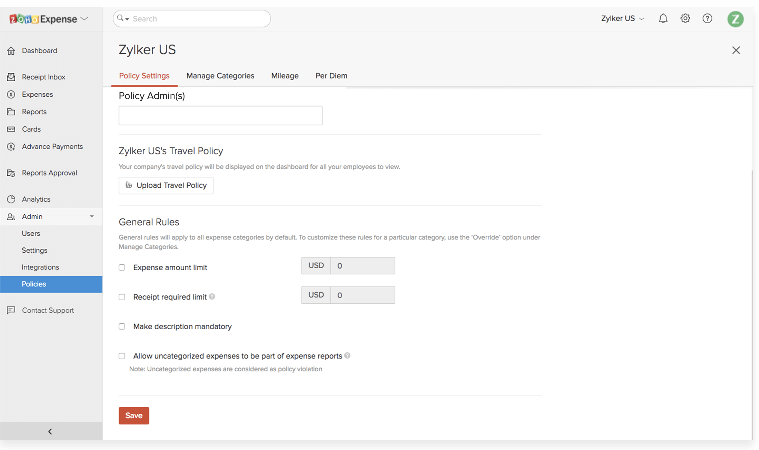The image size is (759, 450).
Task: Click the red Save button
Action: [x=134, y=416]
